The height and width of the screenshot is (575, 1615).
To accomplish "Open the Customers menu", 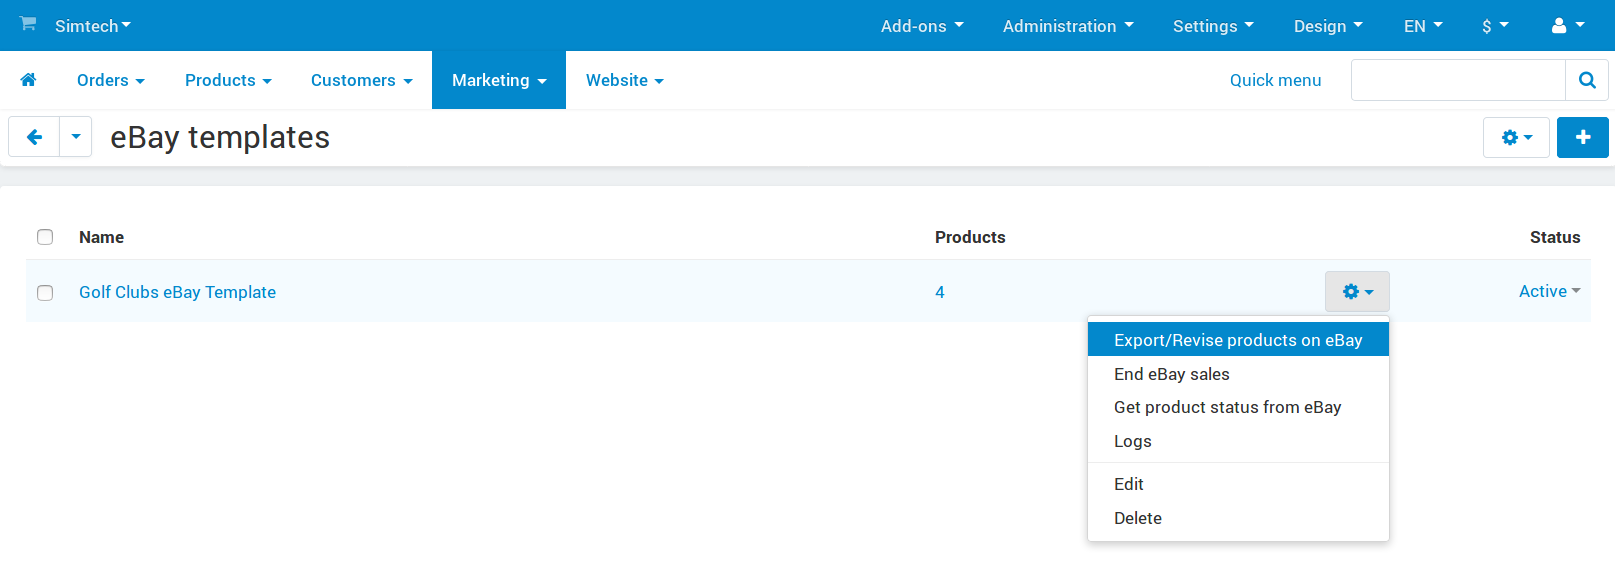I will point(361,80).
